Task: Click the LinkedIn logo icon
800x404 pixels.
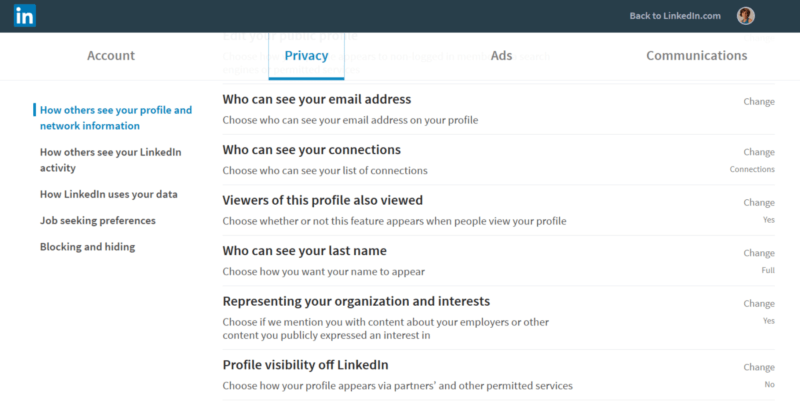Action: click(x=24, y=16)
